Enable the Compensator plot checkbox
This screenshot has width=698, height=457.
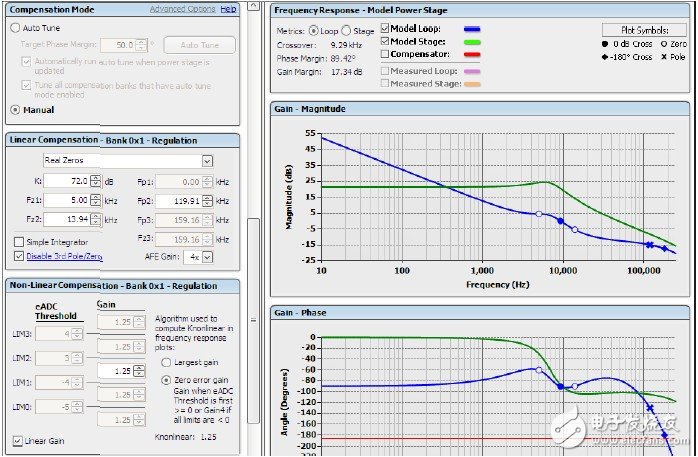[x=385, y=54]
